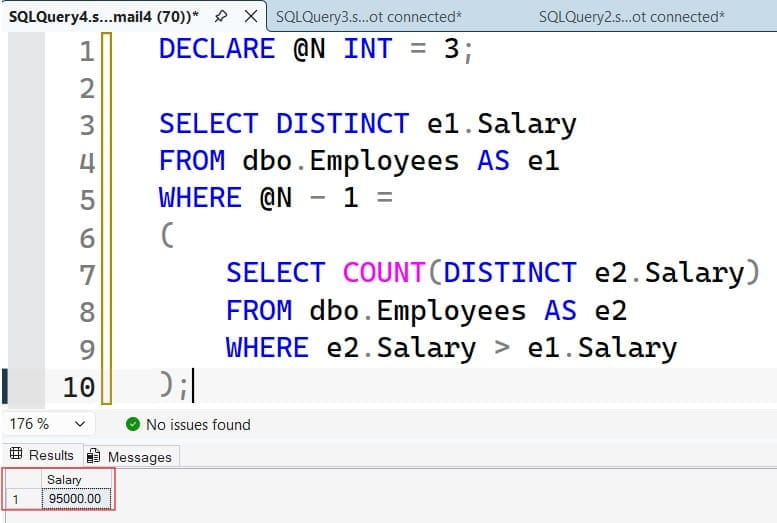Click the 176 % zoom value

click(x=29, y=424)
